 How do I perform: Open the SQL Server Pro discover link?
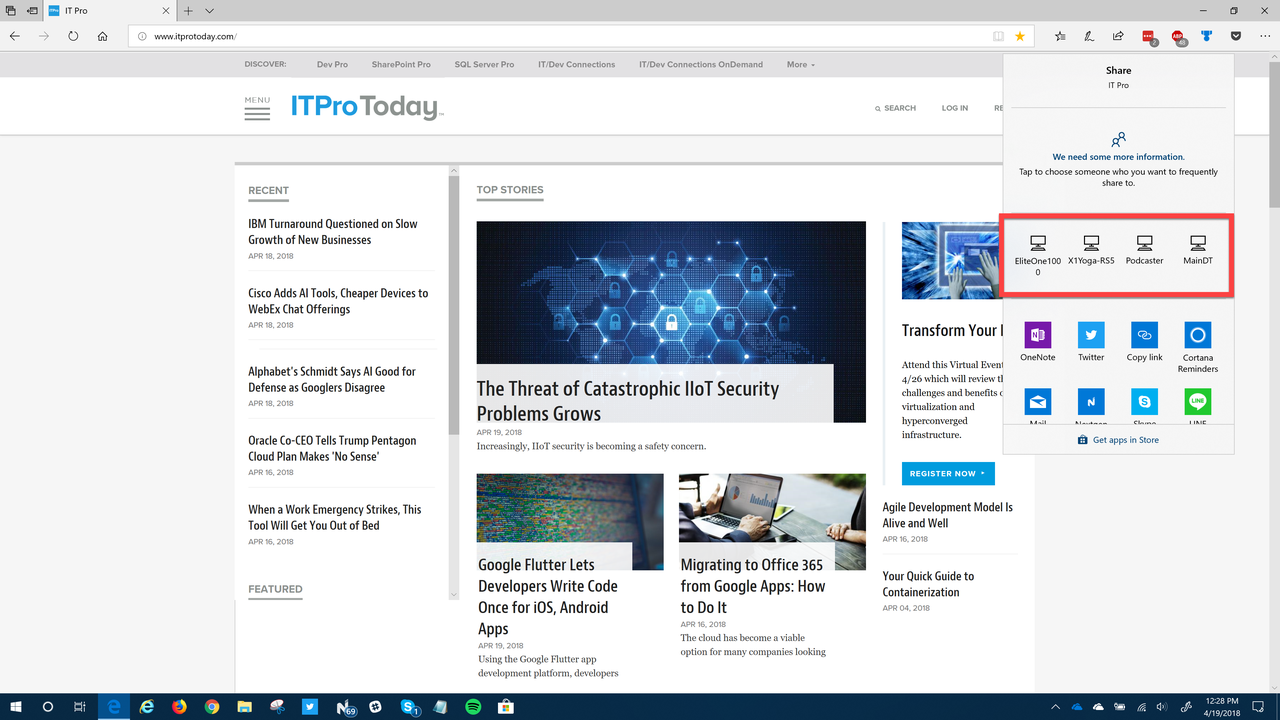484,64
